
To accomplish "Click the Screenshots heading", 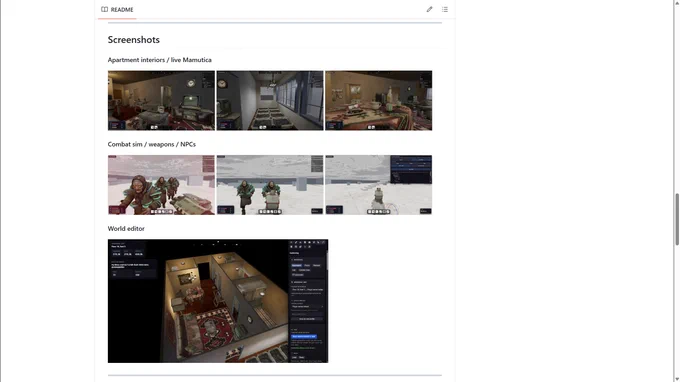I will click(134, 39).
